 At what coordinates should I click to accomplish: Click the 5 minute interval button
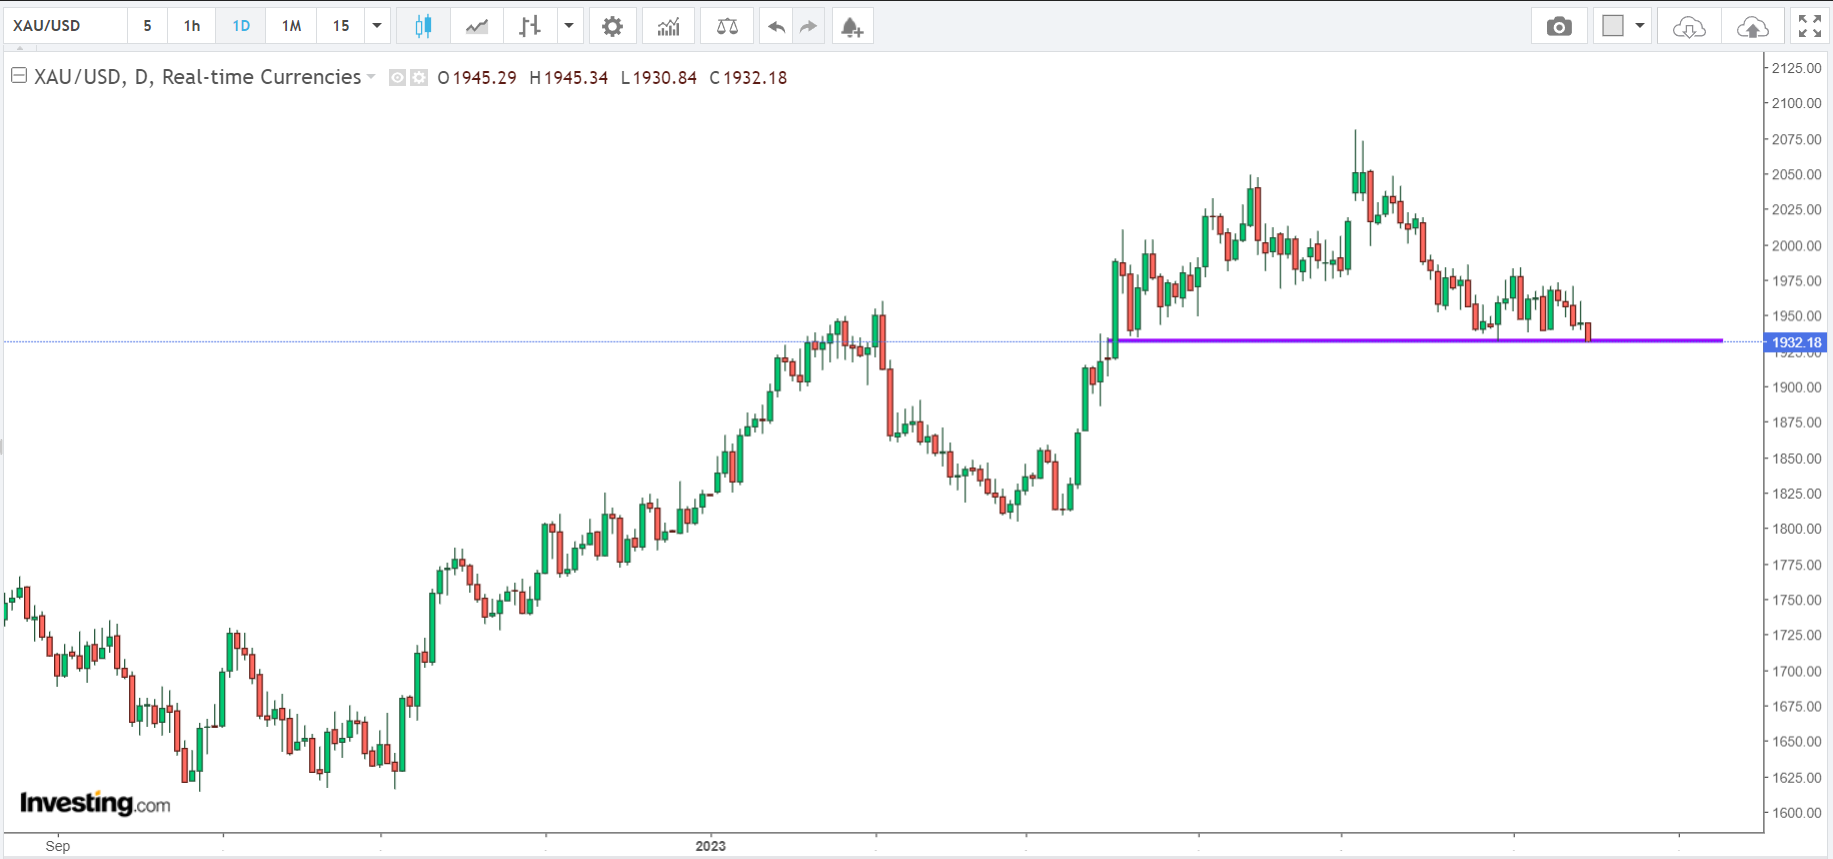[147, 26]
